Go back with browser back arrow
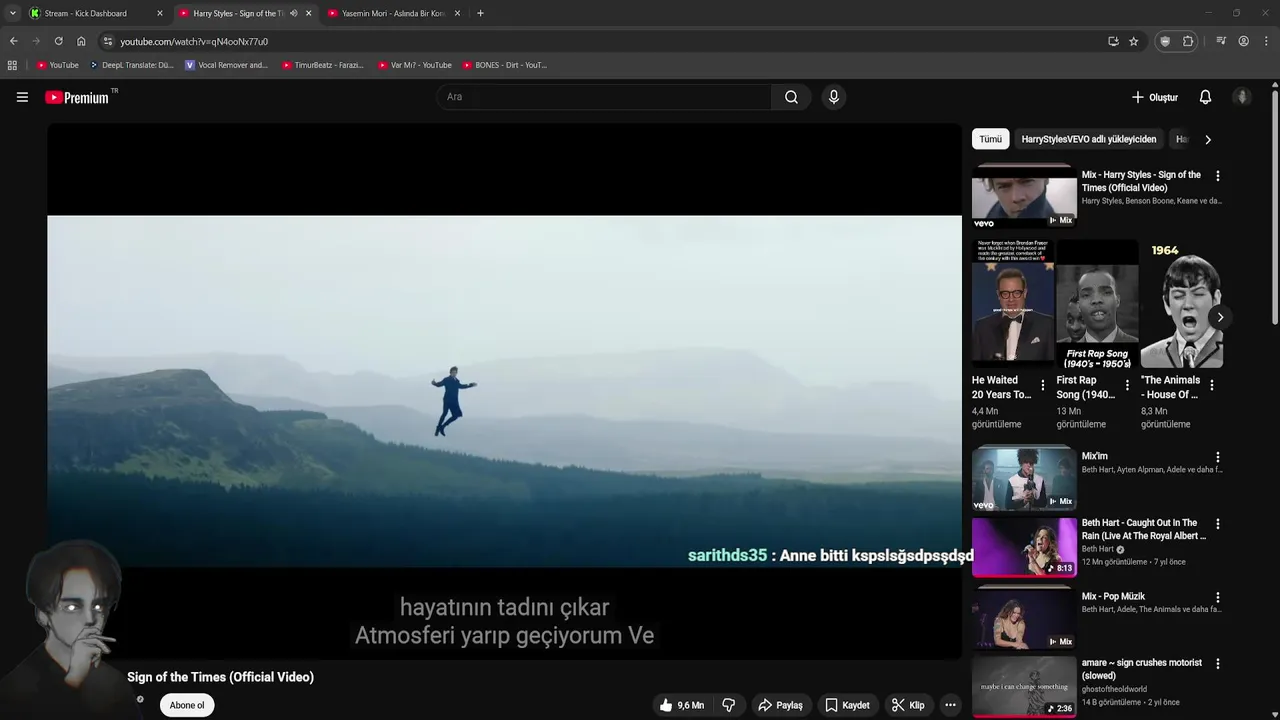 click(x=13, y=41)
